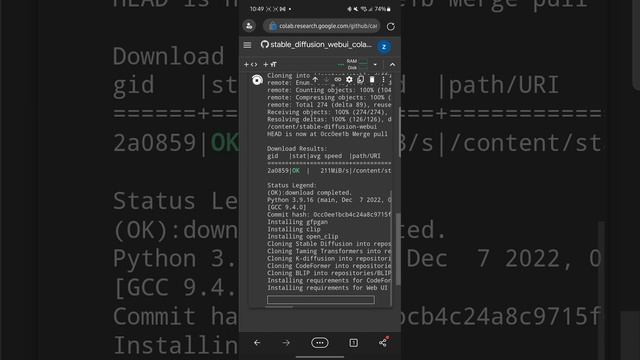Click the "Installing clip" output line
Screen dimensions: 640x360
pyautogui.click(x=294, y=229)
